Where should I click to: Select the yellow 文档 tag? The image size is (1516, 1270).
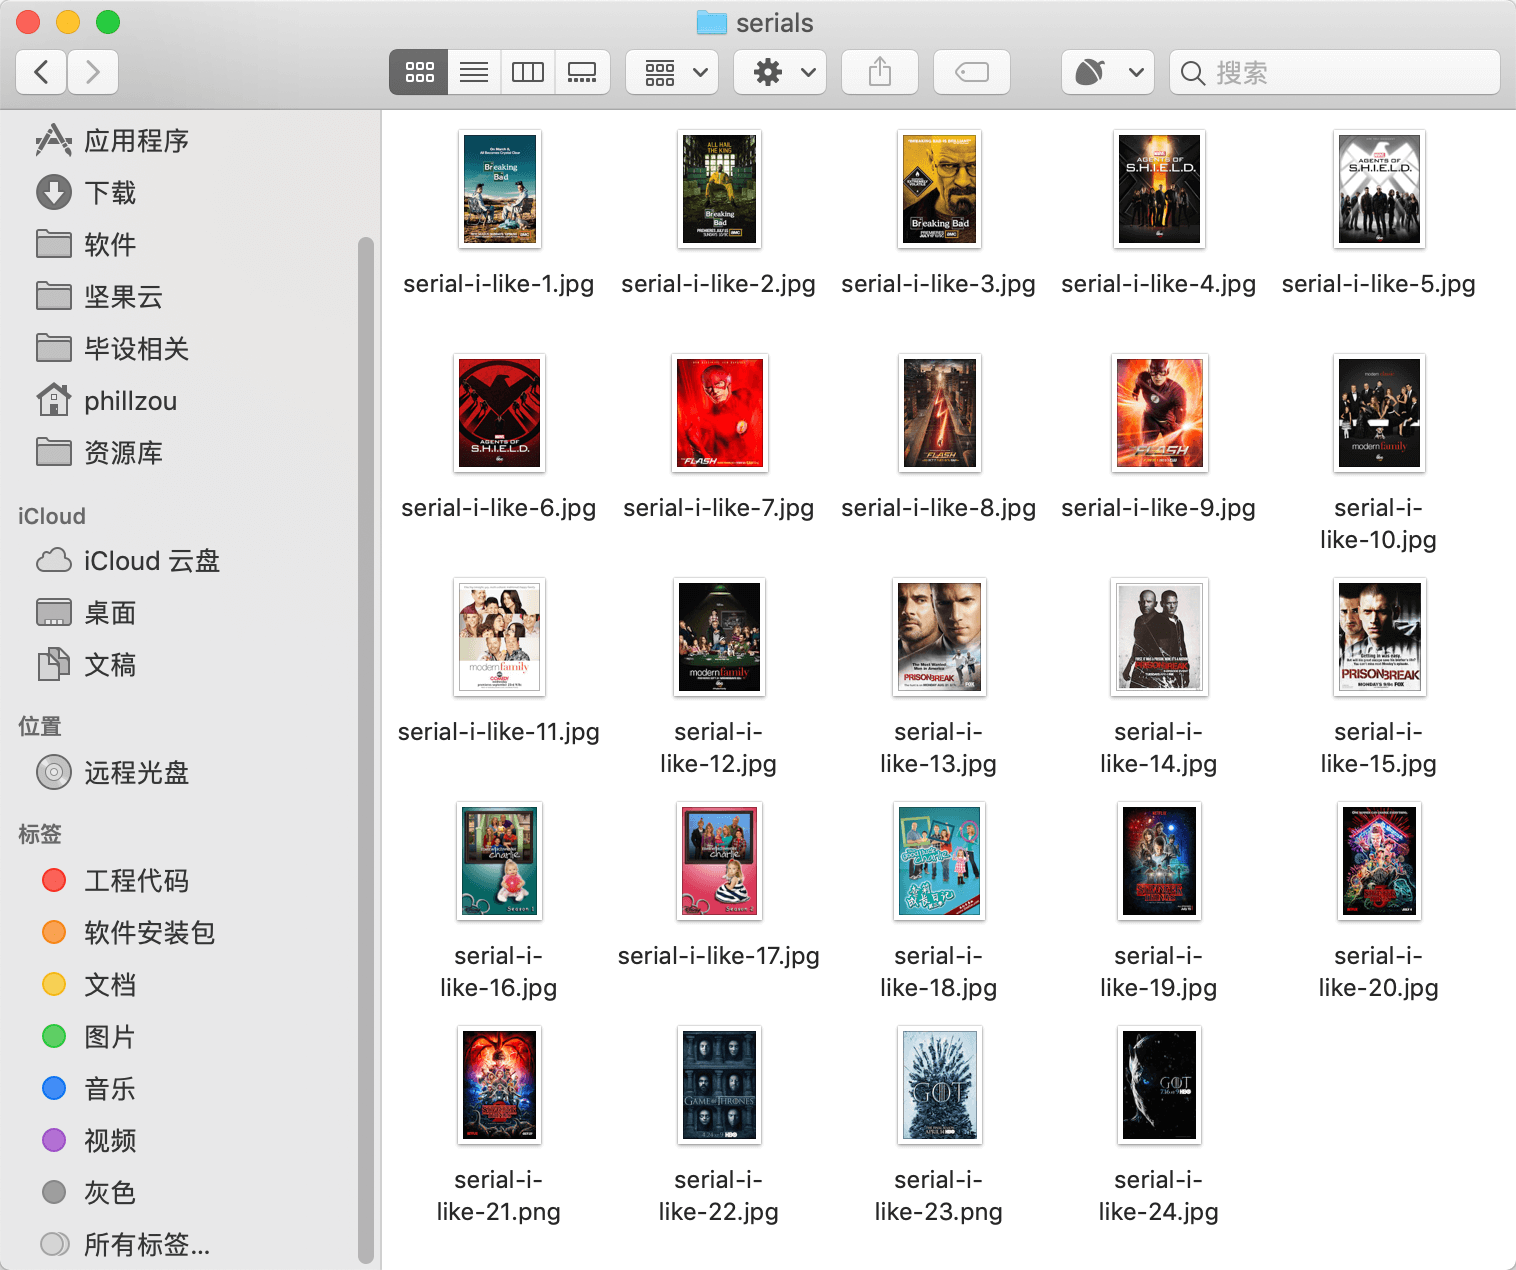[89, 985]
